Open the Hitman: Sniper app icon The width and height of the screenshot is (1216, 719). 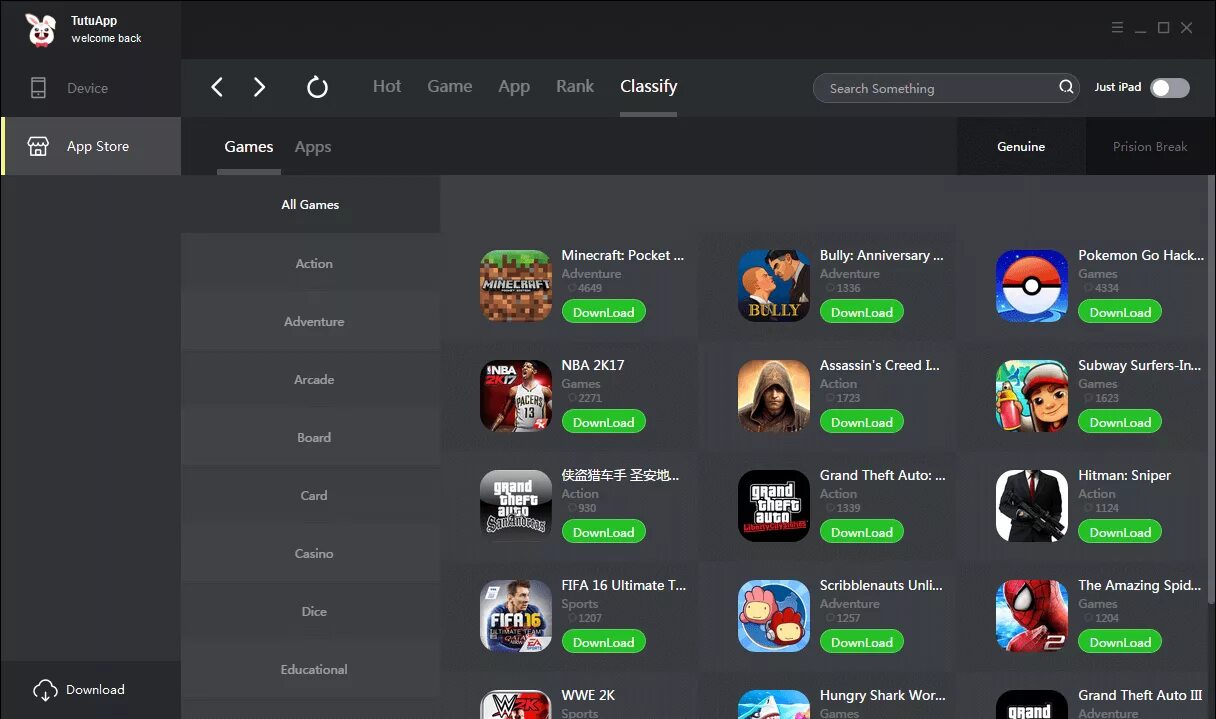[1032, 506]
